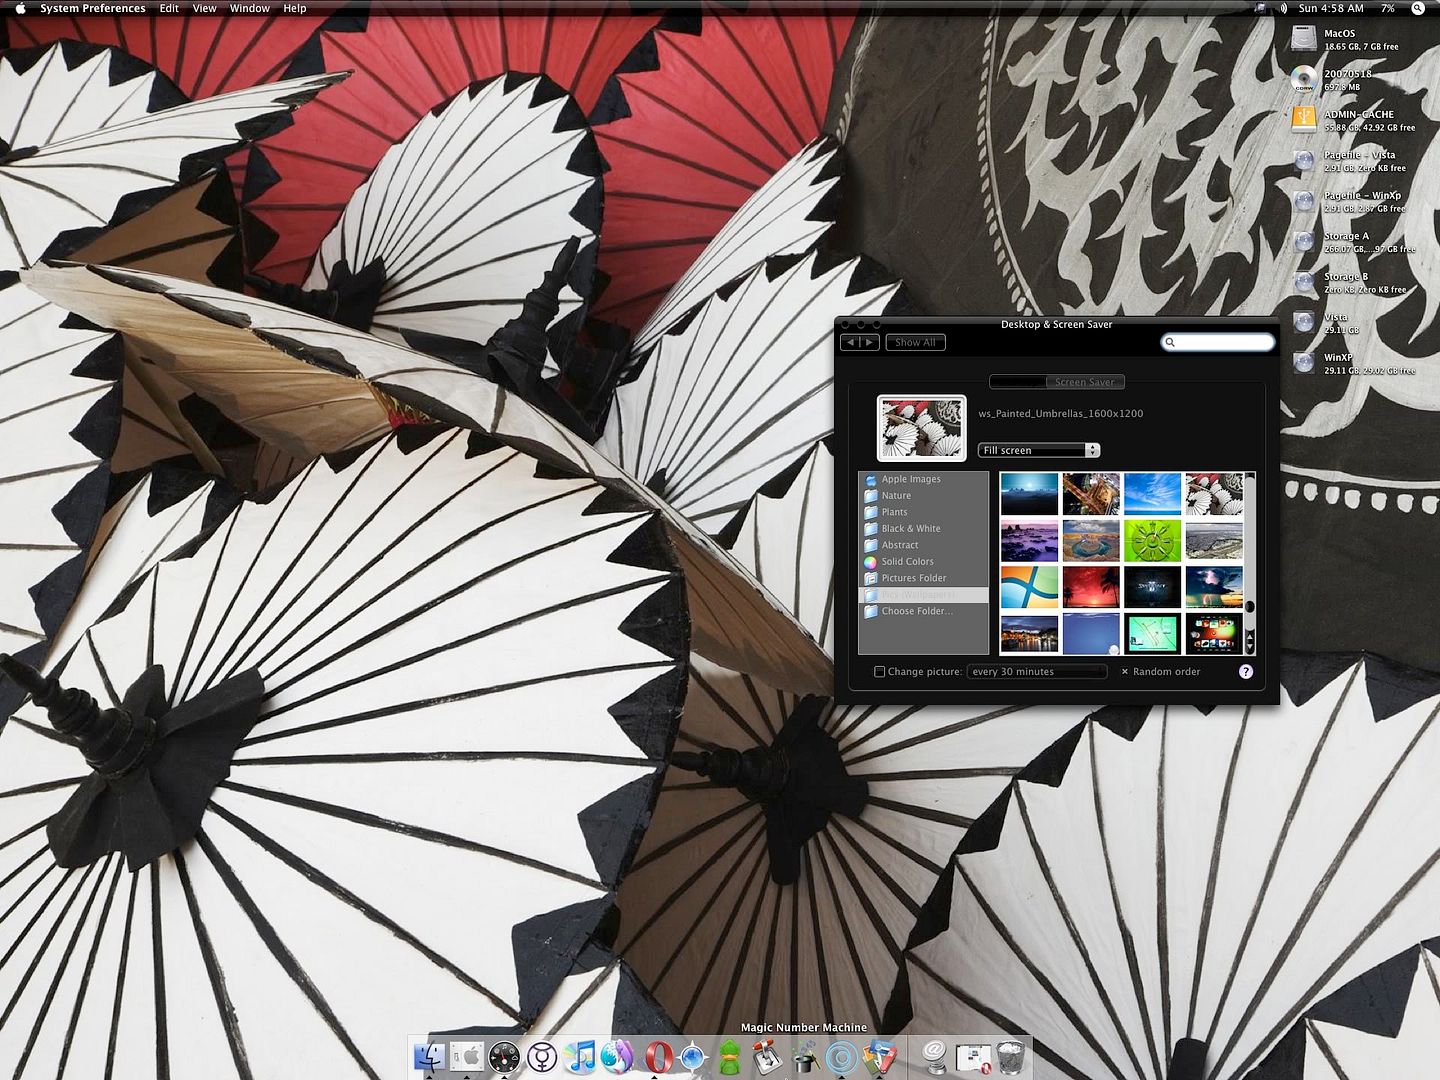Click the volume icon in the menu bar
The image size is (1440, 1080).
click(1283, 8)
